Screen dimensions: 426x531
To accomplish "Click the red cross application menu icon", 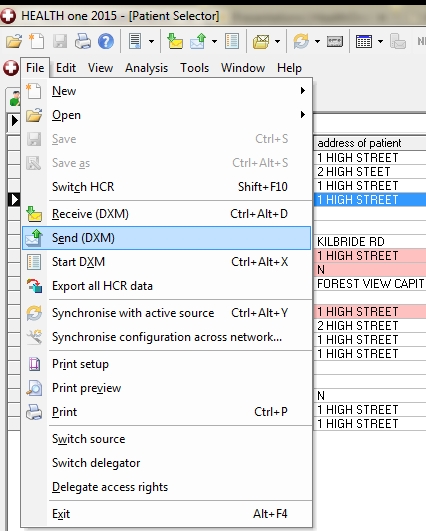I will [x=11, y=68].
